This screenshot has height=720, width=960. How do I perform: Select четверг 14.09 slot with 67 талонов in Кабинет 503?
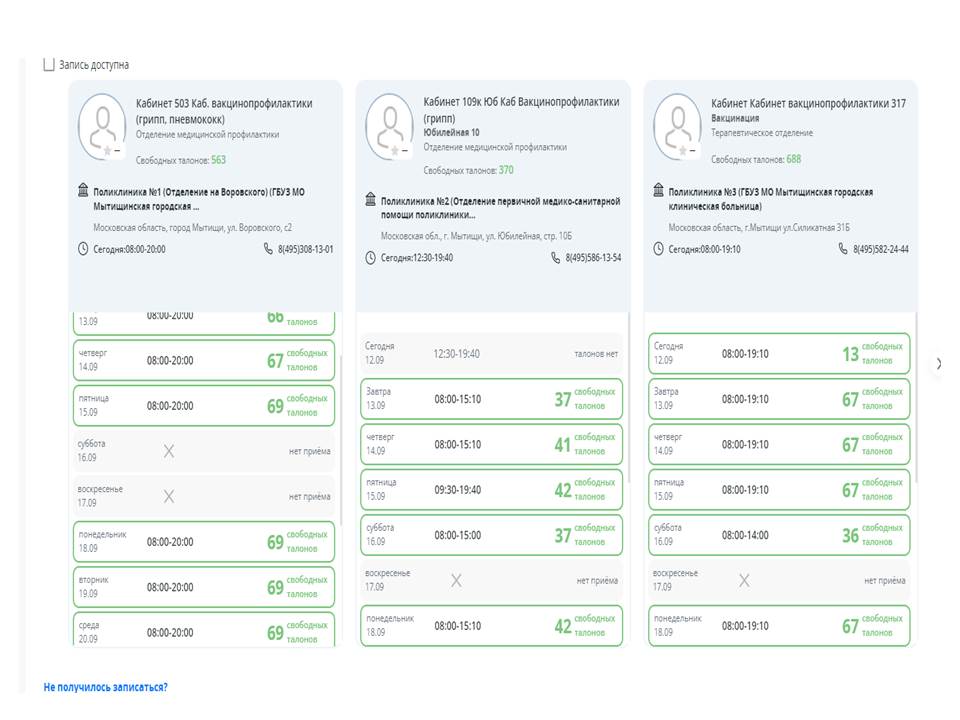[x=204, y=361]
